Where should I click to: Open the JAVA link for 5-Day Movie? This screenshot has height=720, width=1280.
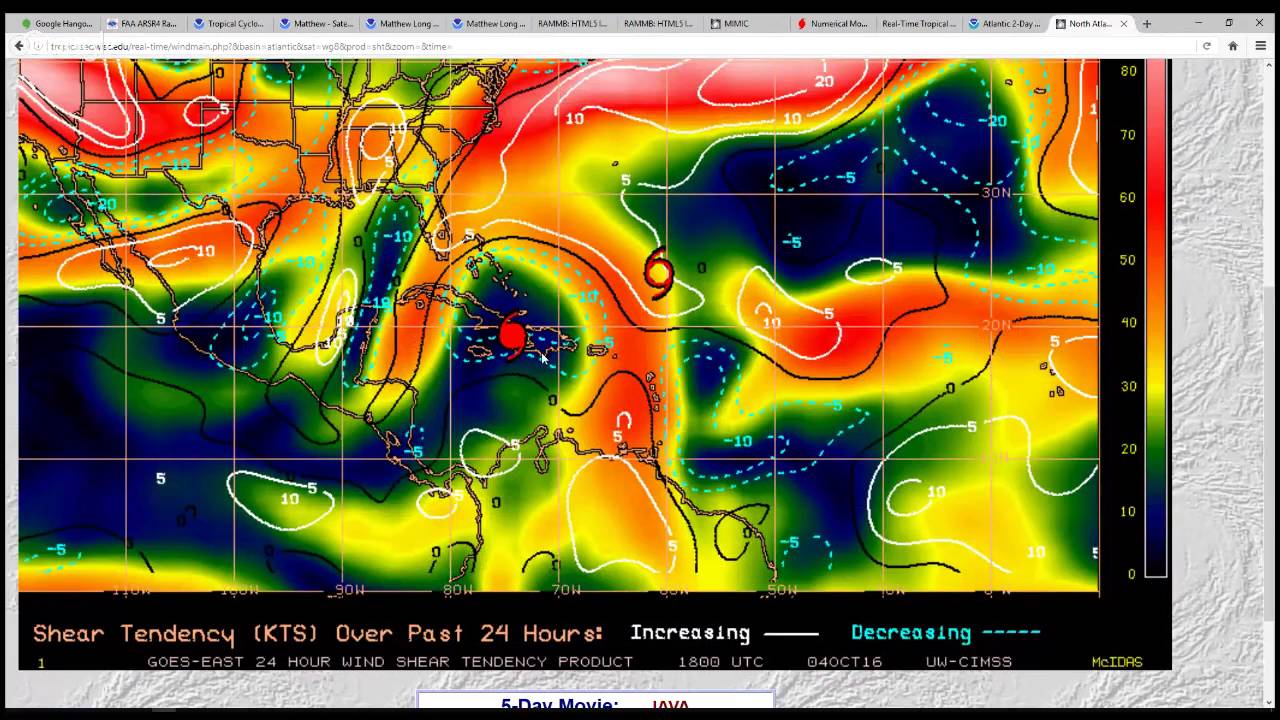click(x=670, y=707)
